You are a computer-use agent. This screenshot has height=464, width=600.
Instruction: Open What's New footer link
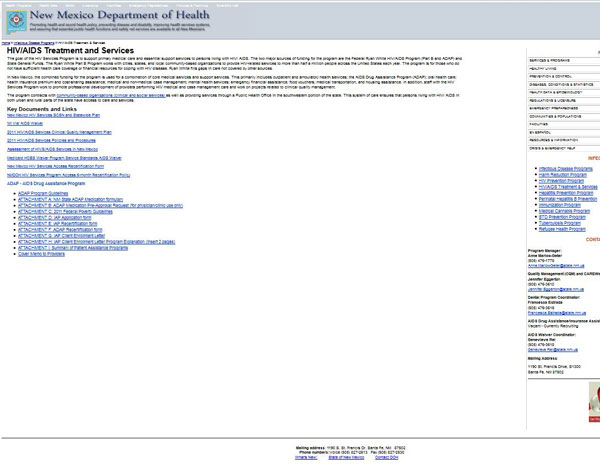click(x=306, y=457)
